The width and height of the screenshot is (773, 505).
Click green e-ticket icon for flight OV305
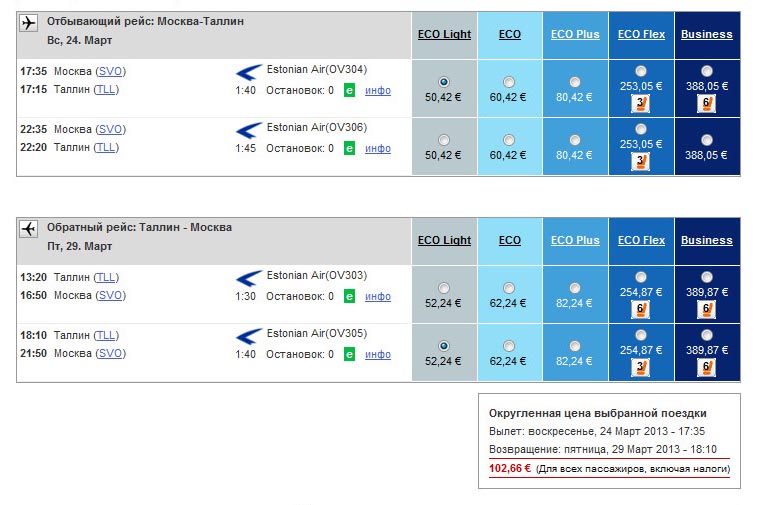pyautogui.click(x=349, y=354)
